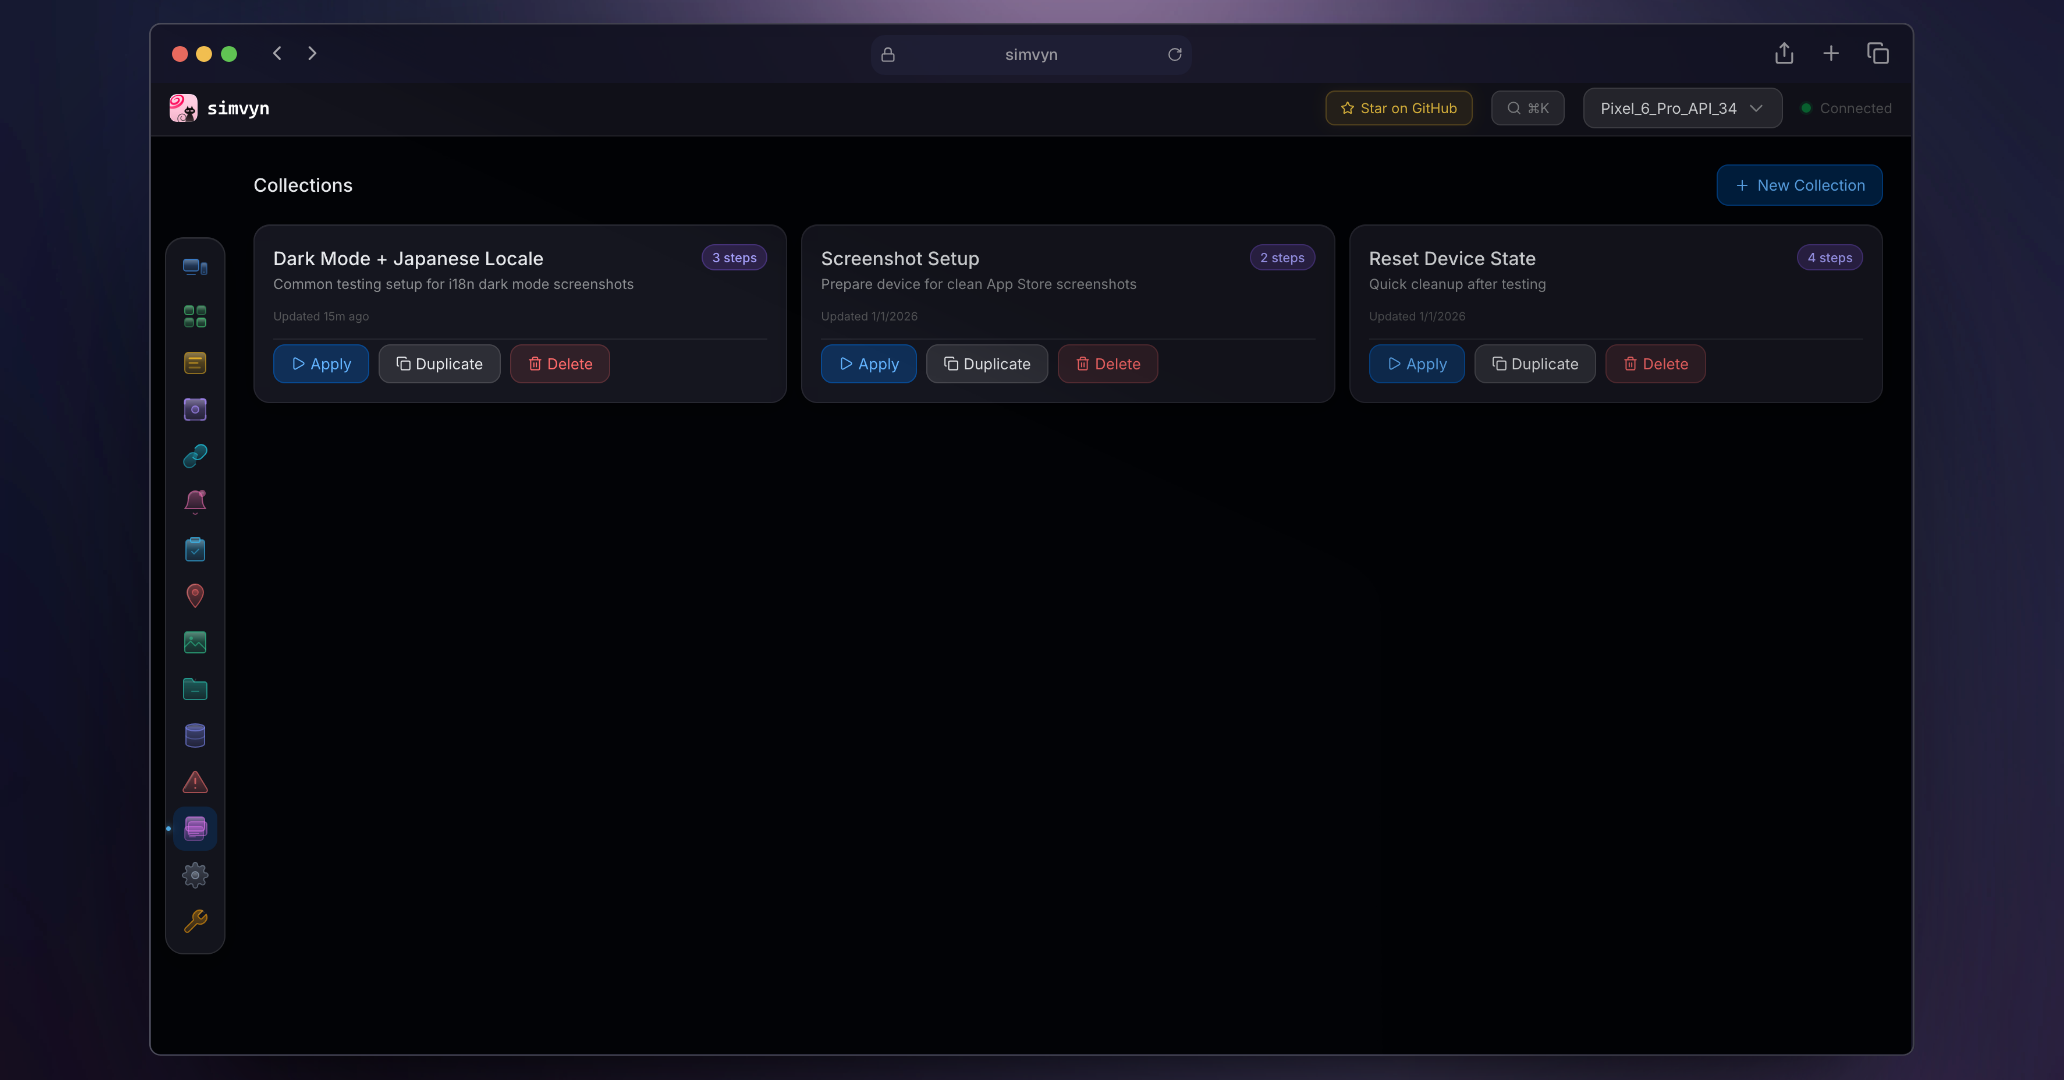The width and height of the screenshot is (2064, 1080).
Task: Open the deep links chain icon
Action: point(195,456)
